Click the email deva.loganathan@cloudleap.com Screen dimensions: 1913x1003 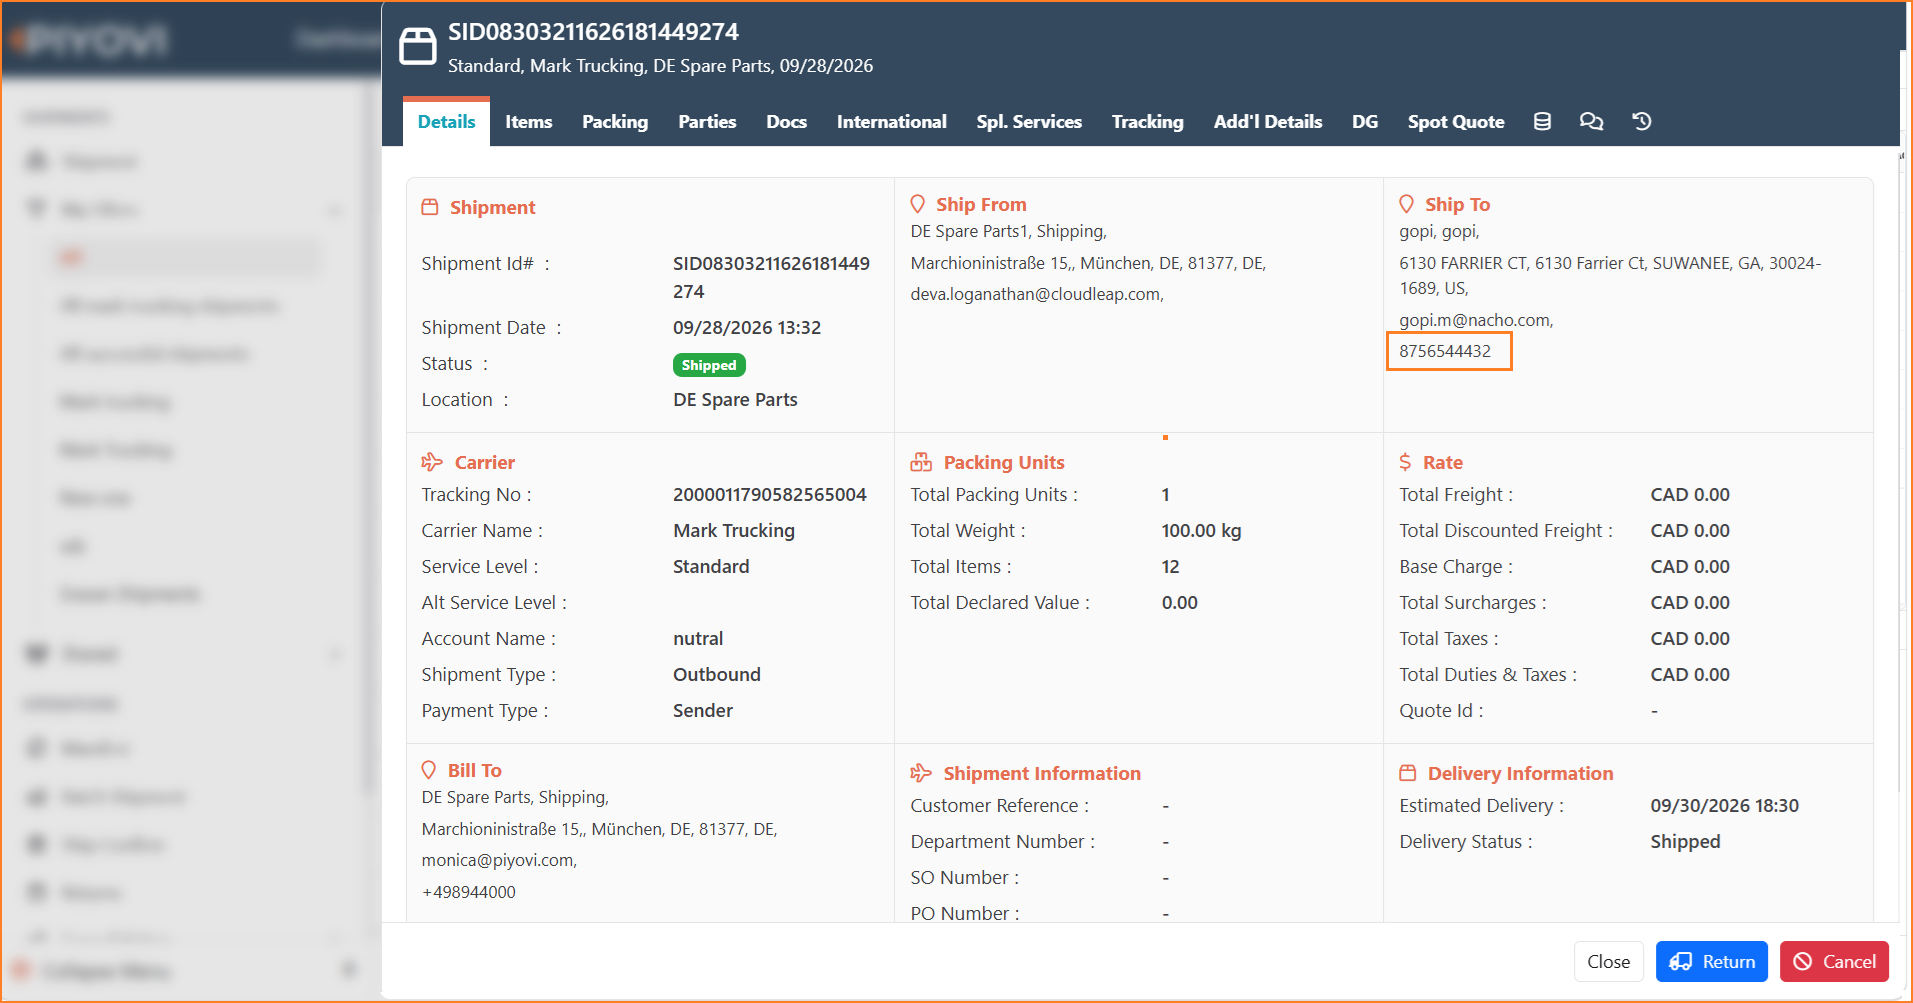(1037, 294)
